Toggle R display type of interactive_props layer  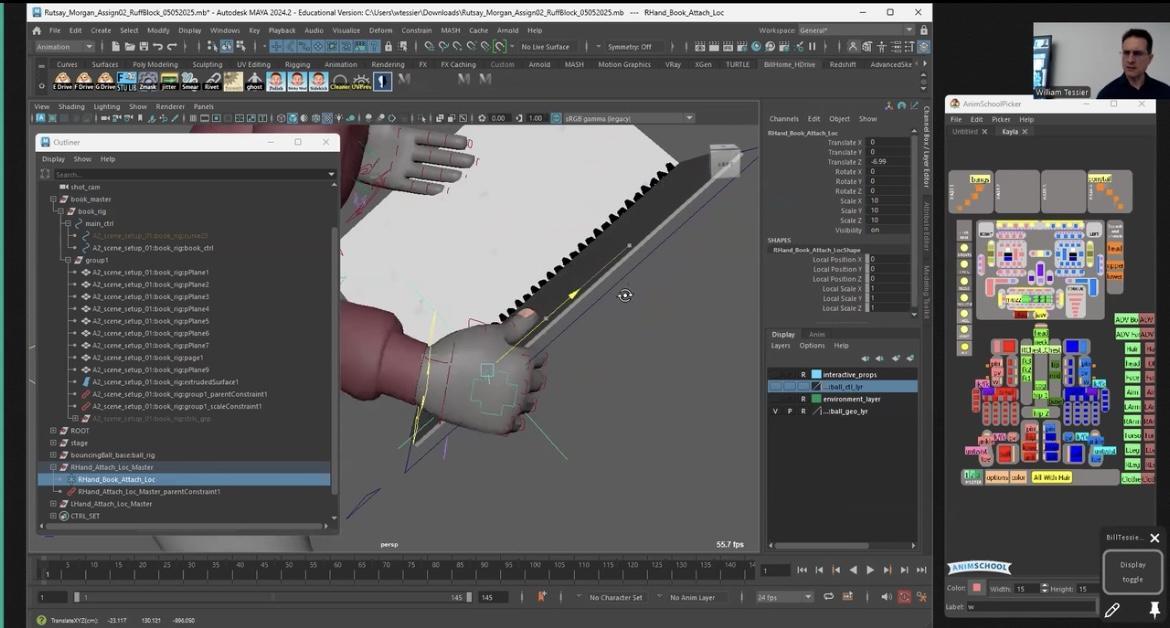tap(803, 374)
